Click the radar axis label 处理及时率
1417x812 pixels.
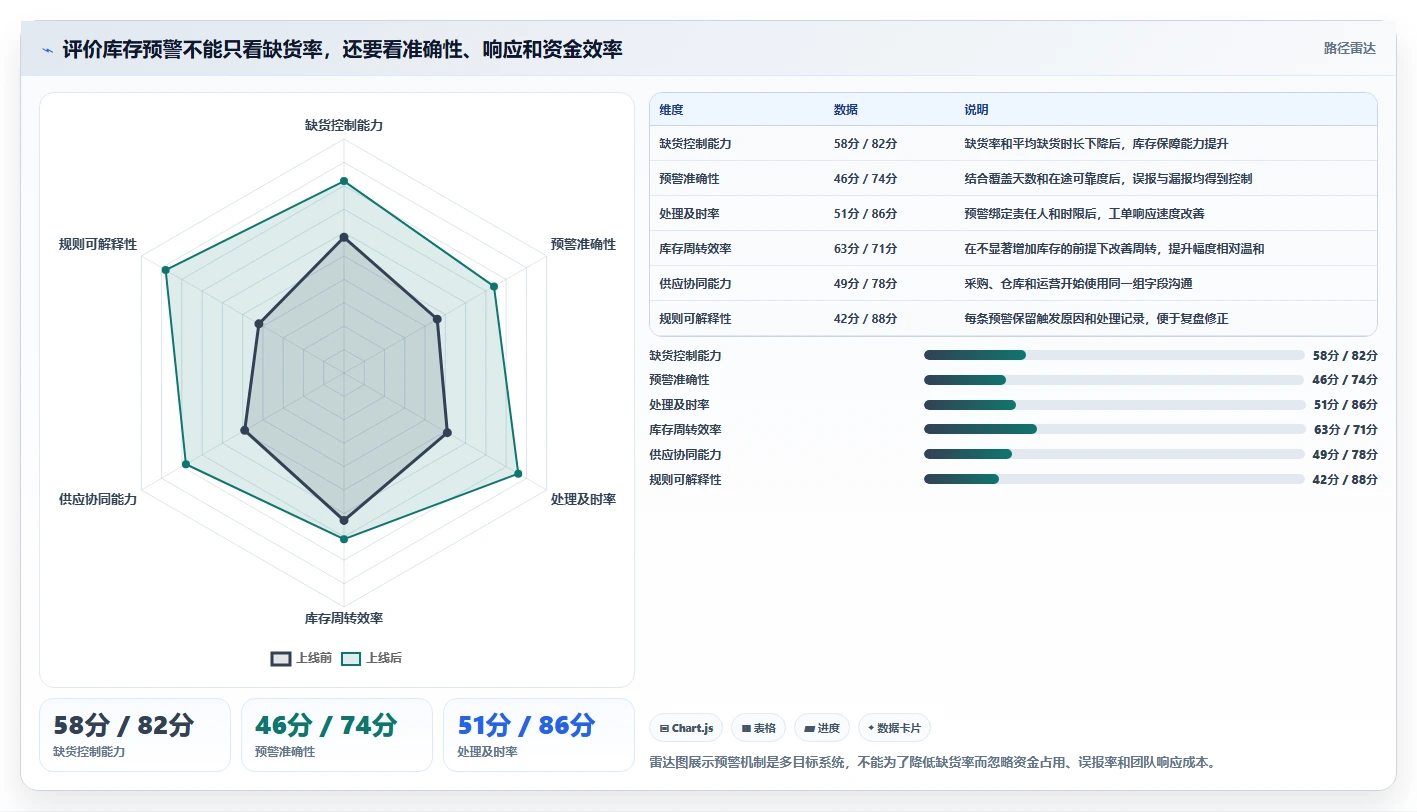(x=583, y=499)
